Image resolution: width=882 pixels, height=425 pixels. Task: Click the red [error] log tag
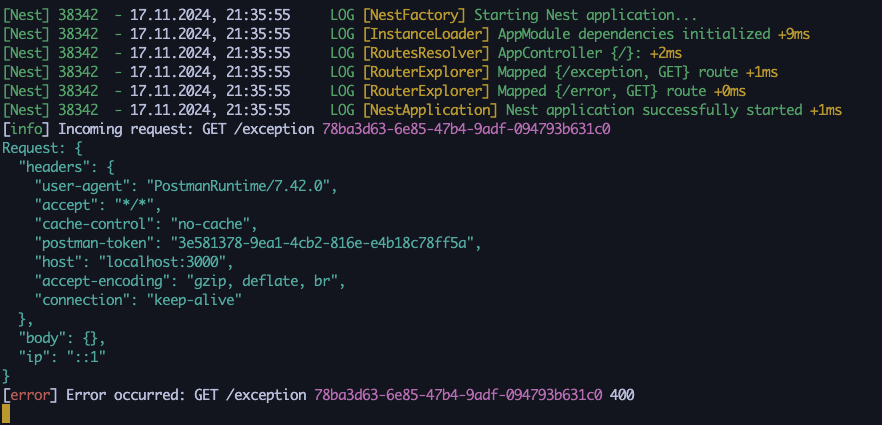coord(30,395)
